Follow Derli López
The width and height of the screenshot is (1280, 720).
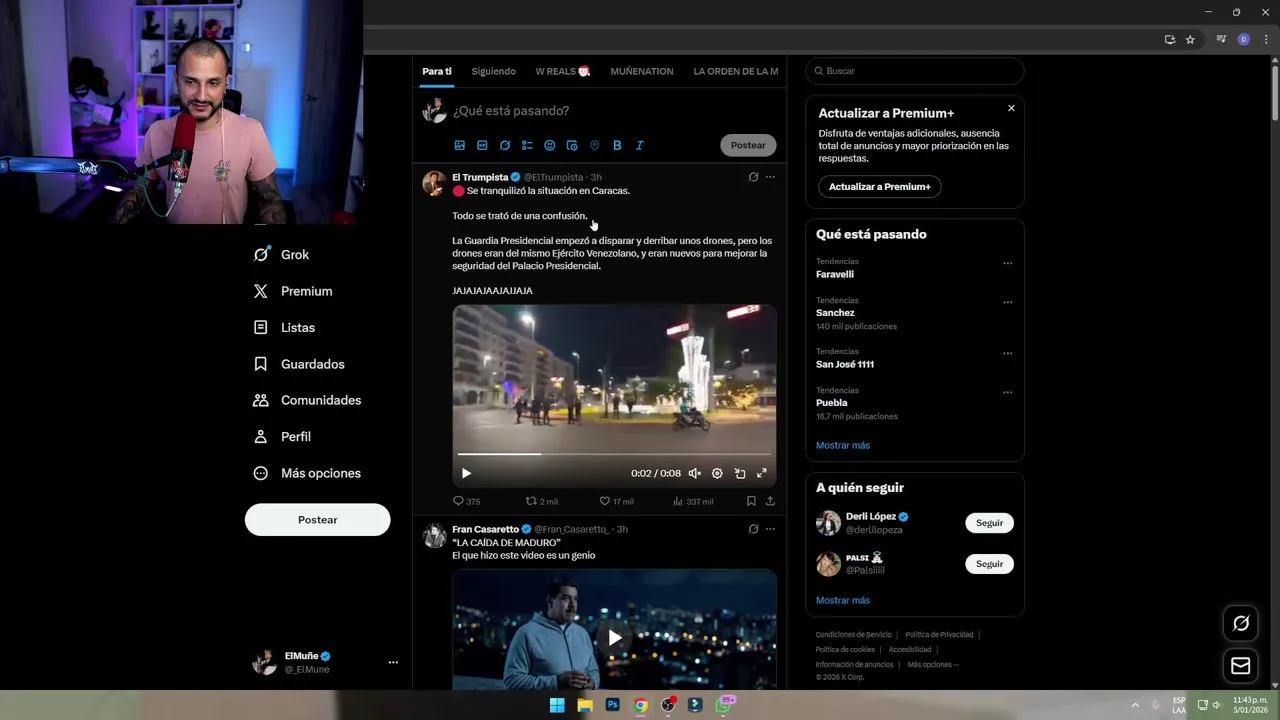(989, 523)
